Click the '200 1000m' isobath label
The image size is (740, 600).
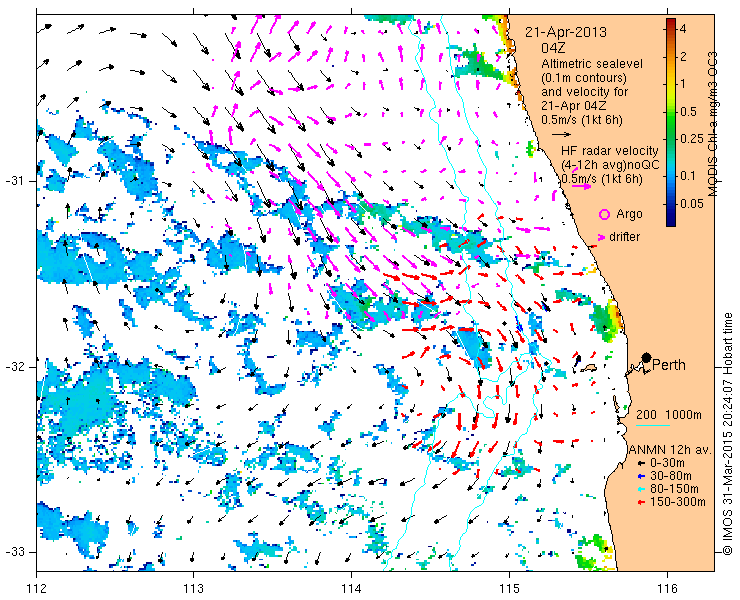click(x=669, y=415)
